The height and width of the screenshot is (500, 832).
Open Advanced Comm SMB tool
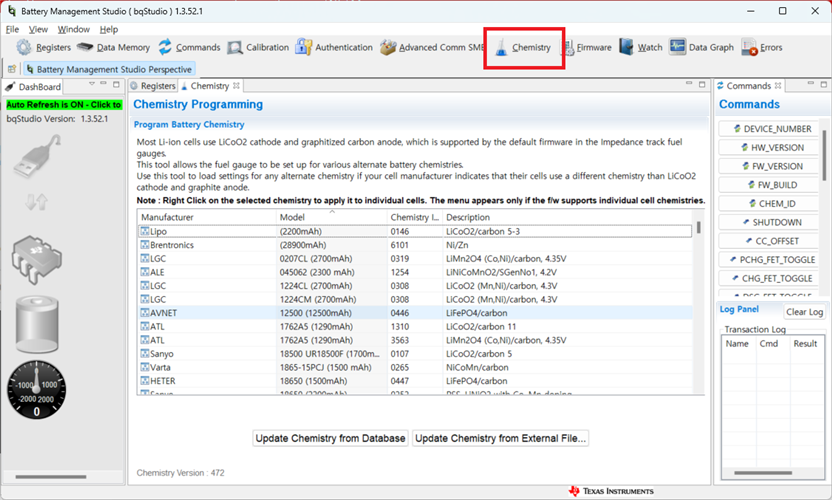(x=432, y=47)
